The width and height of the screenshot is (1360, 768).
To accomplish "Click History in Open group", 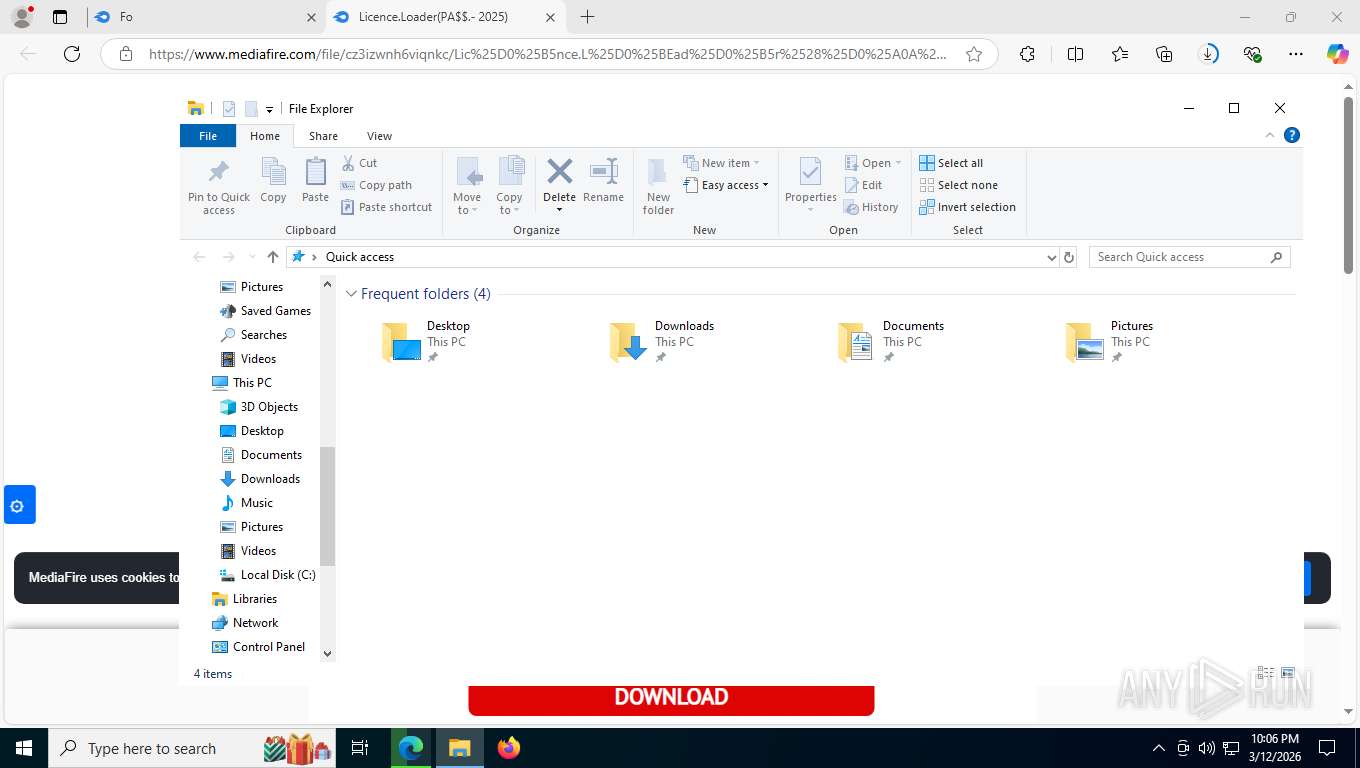I will coord(872,207).
